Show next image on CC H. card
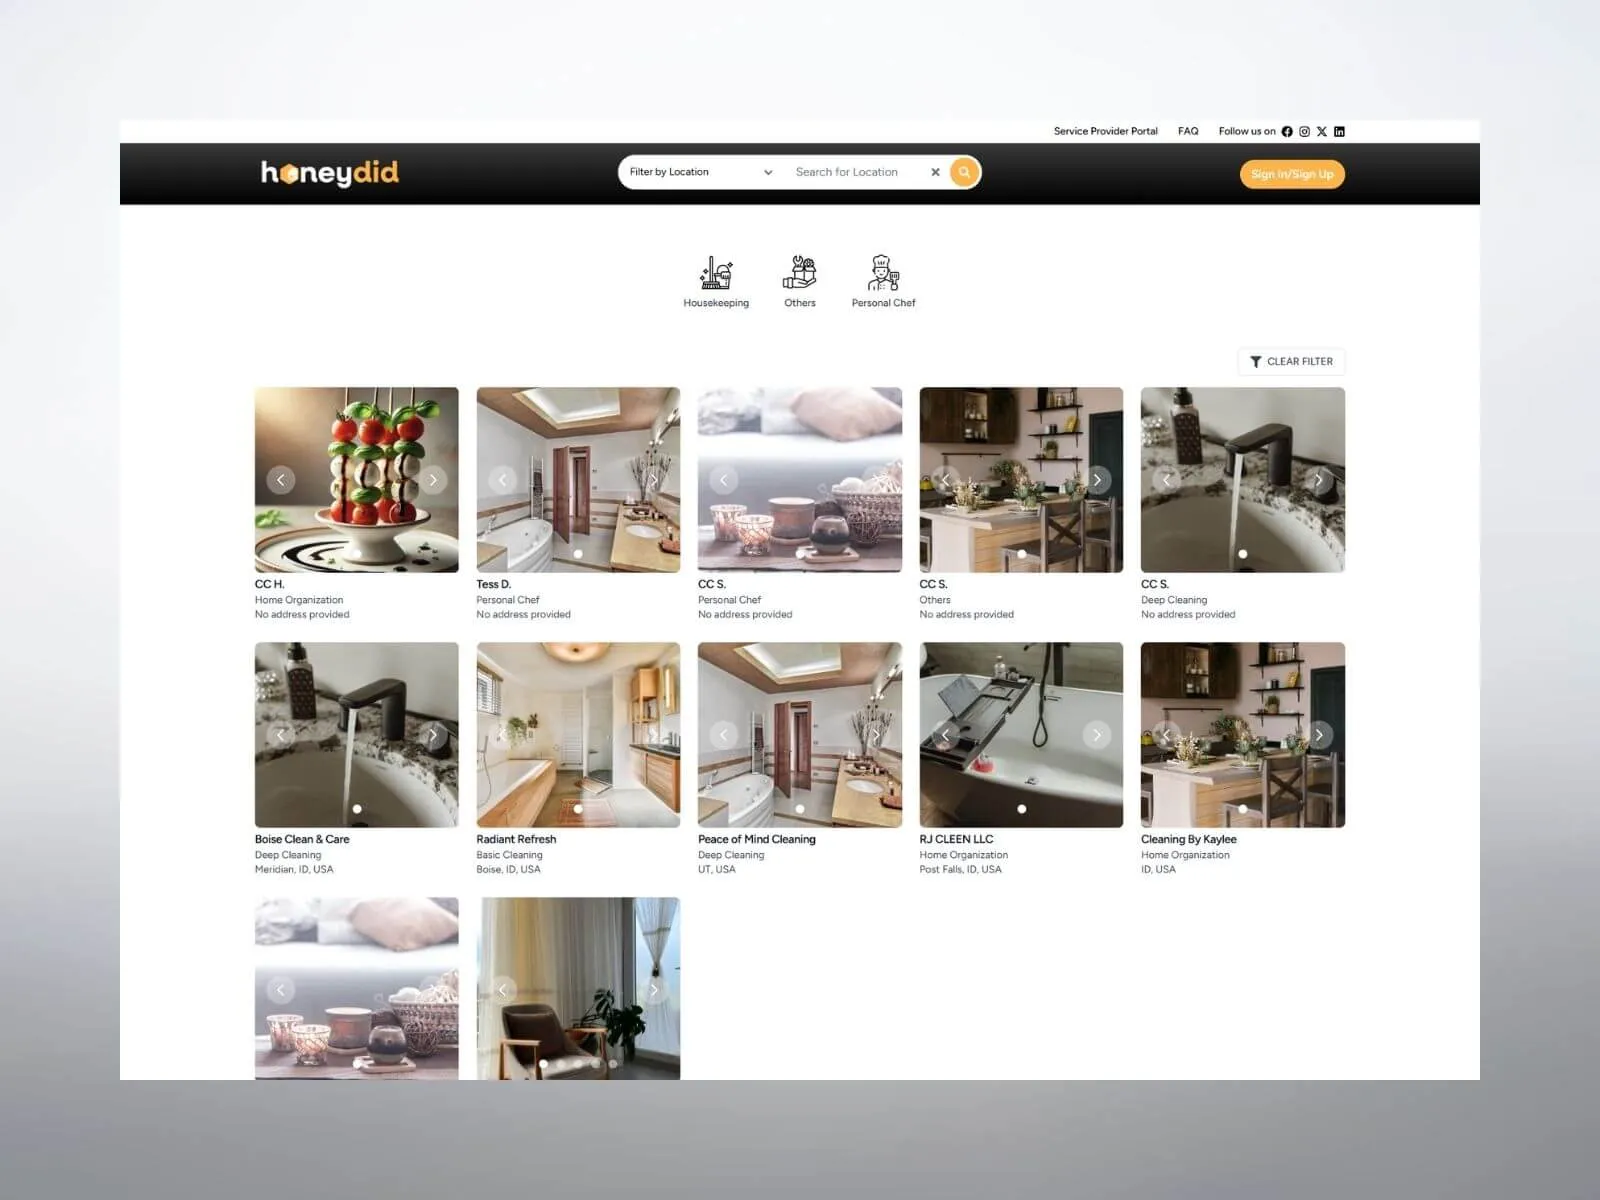 433,480
